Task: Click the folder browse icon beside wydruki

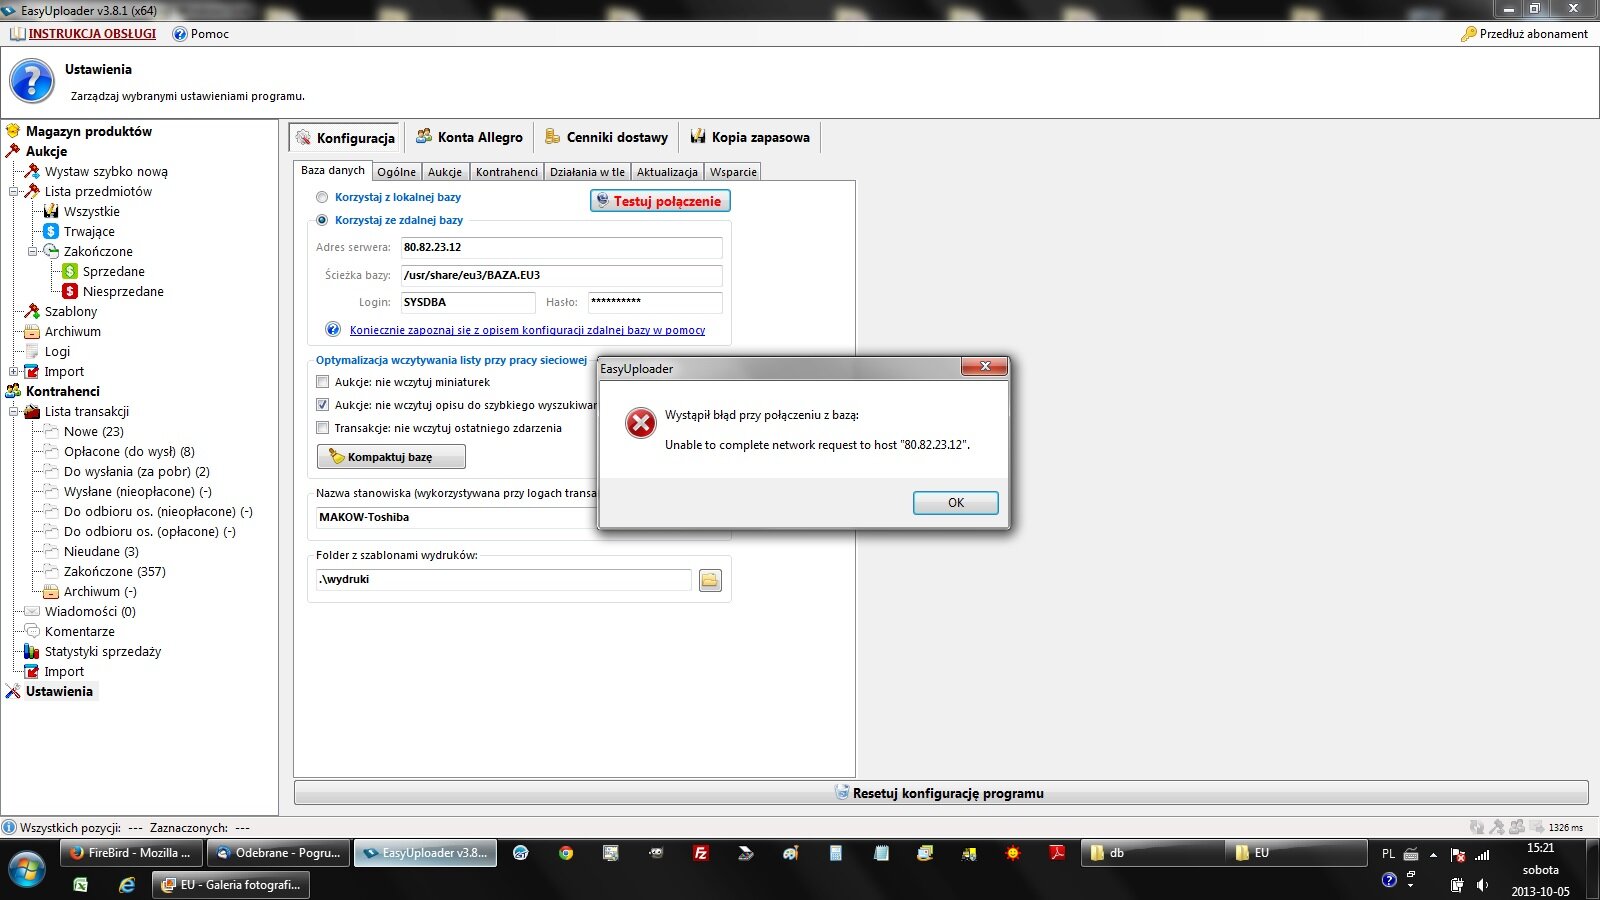Action: (x=710, y=580)
